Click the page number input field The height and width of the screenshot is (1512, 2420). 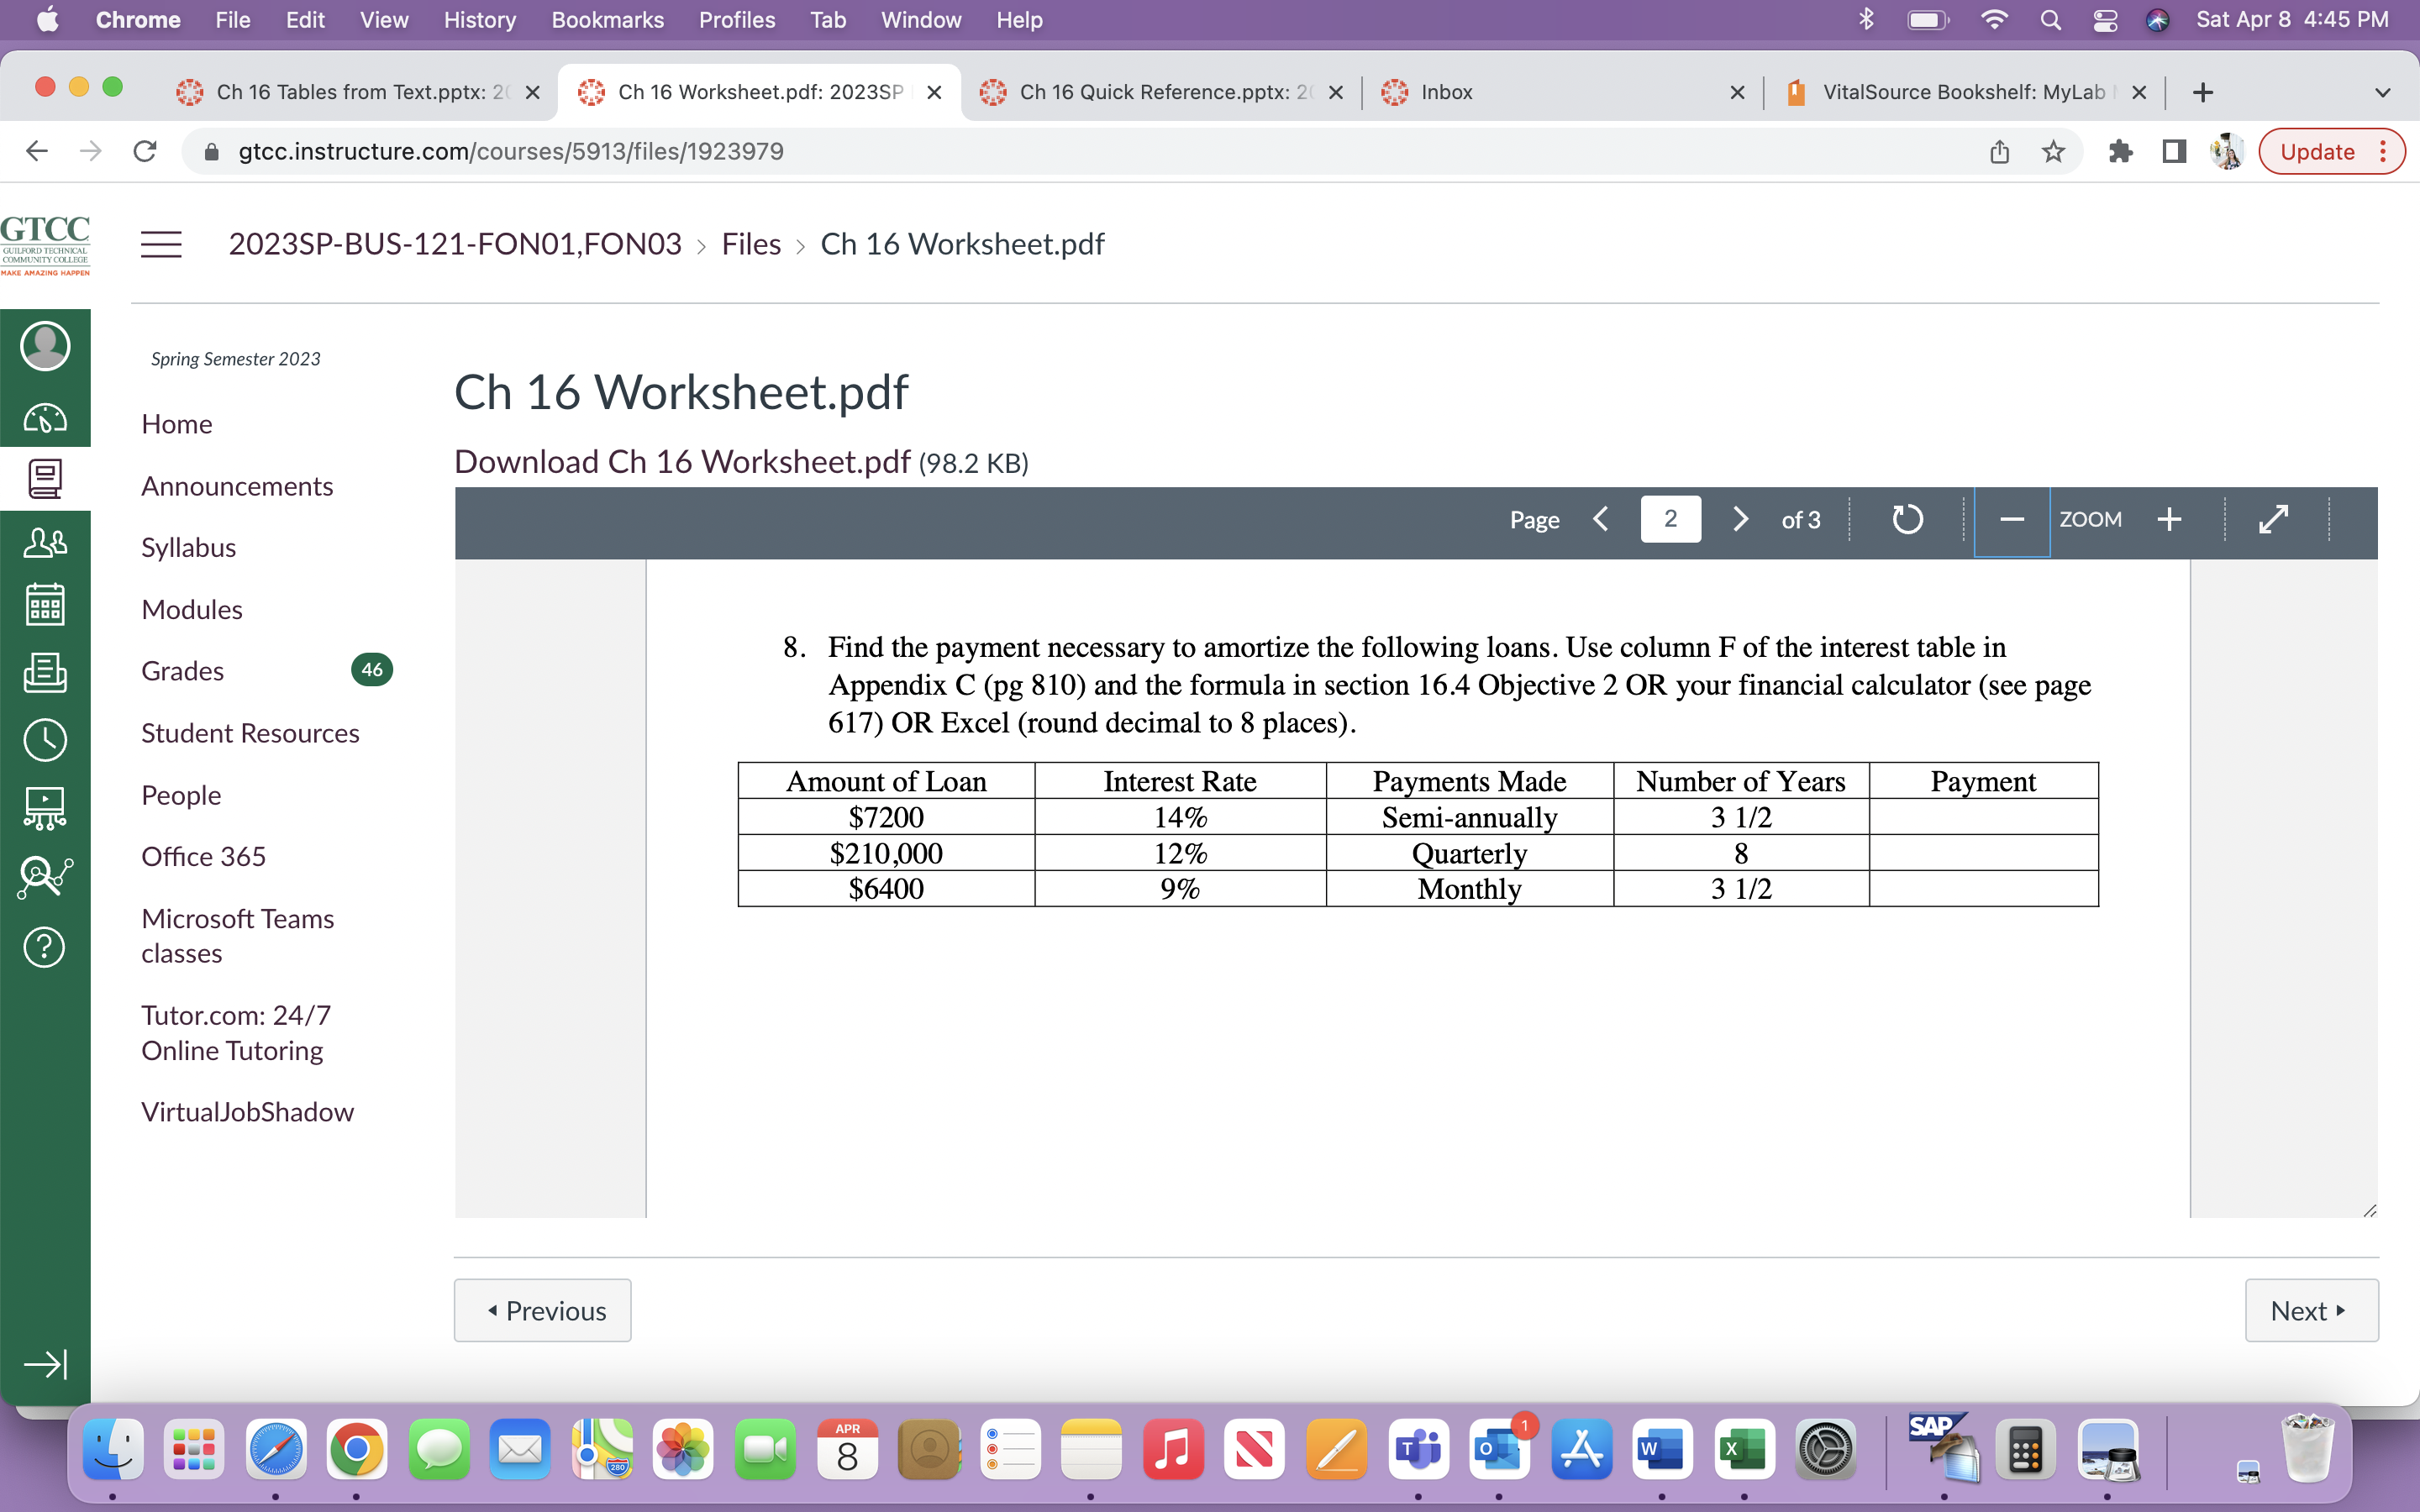[x=1670, y=519]
